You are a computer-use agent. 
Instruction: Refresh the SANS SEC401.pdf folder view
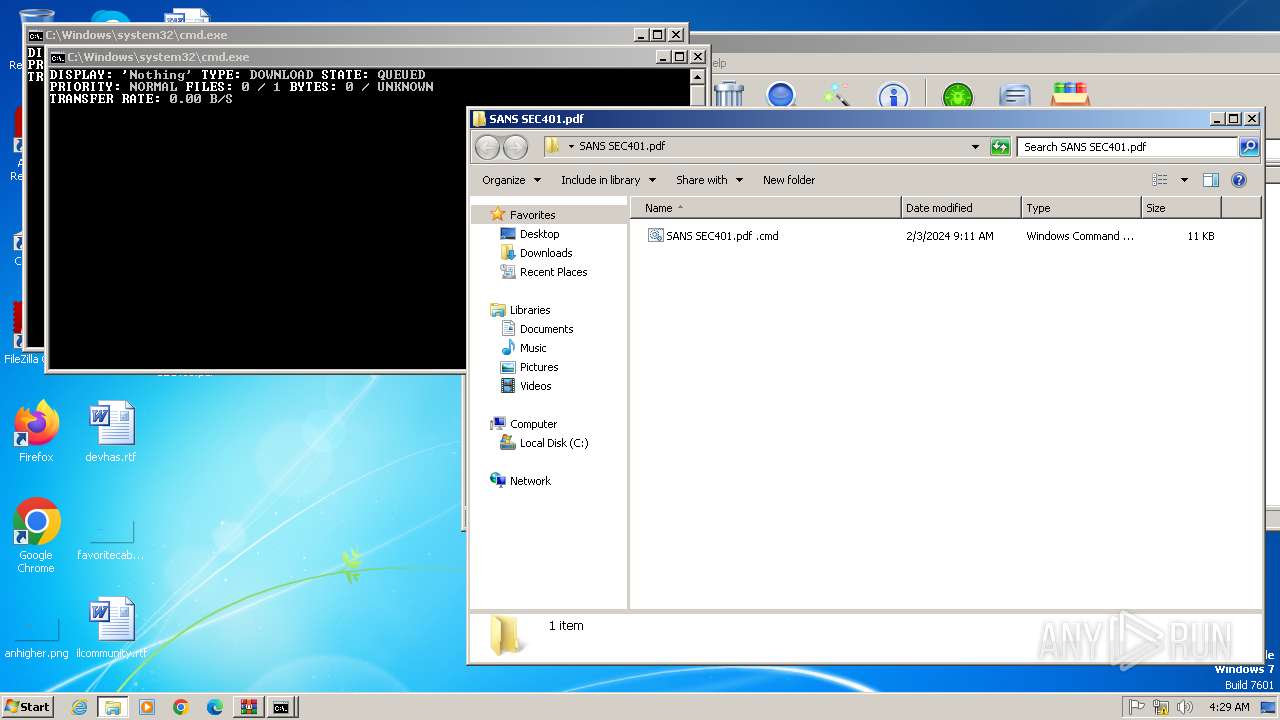(x=1000, y=146)
